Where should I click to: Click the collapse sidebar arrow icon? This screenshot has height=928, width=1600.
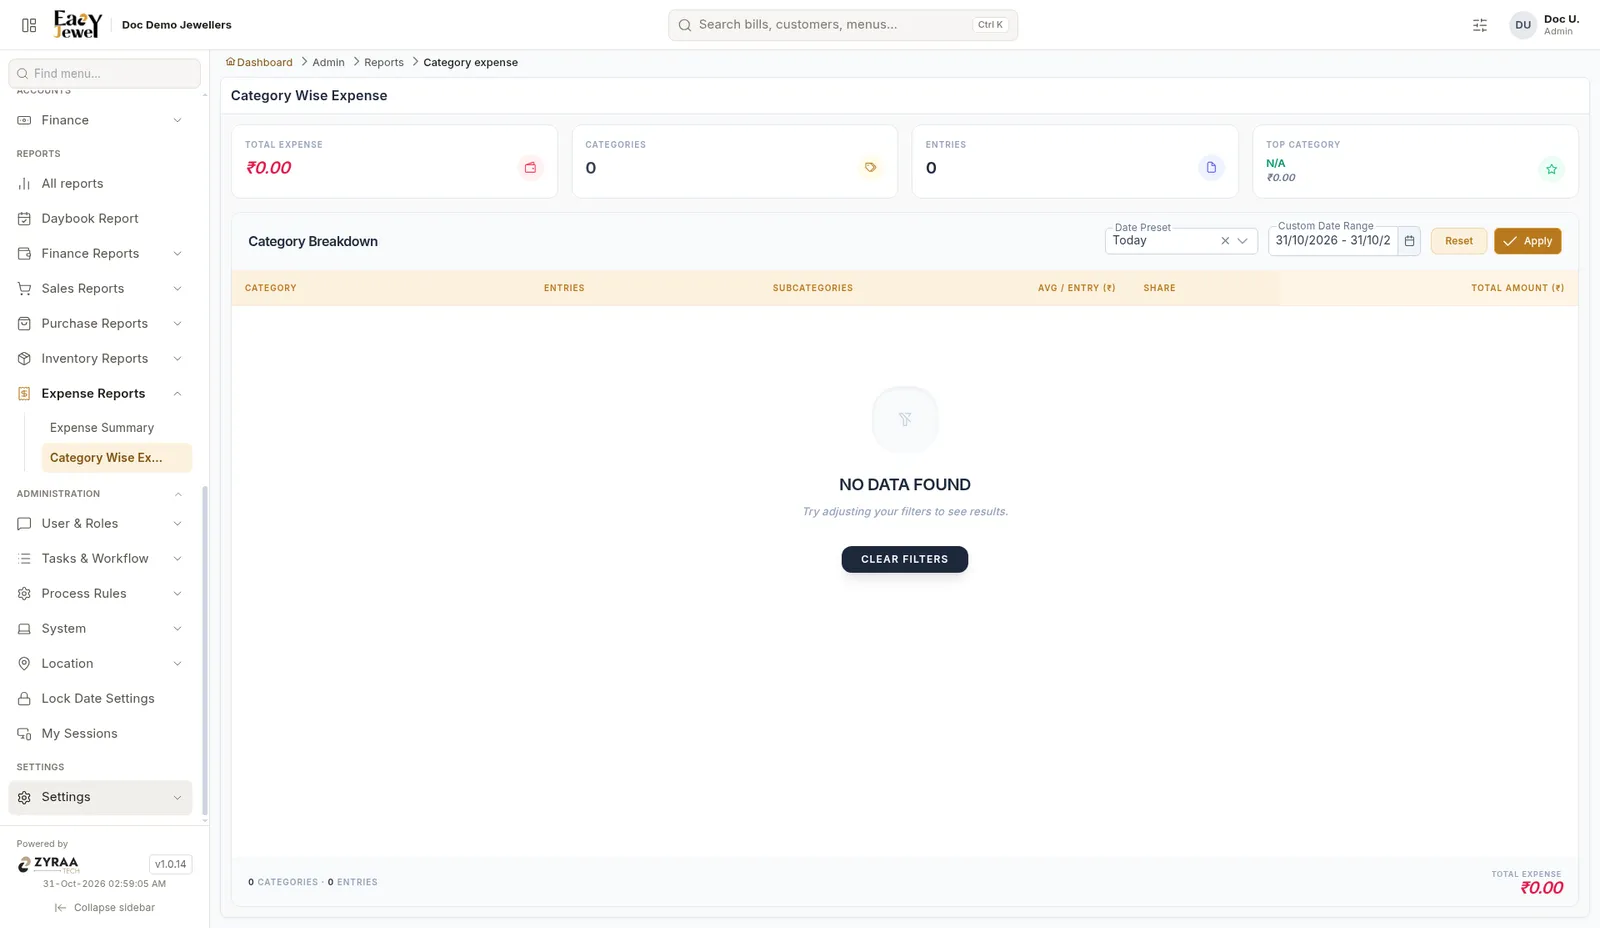coord(60,908)
